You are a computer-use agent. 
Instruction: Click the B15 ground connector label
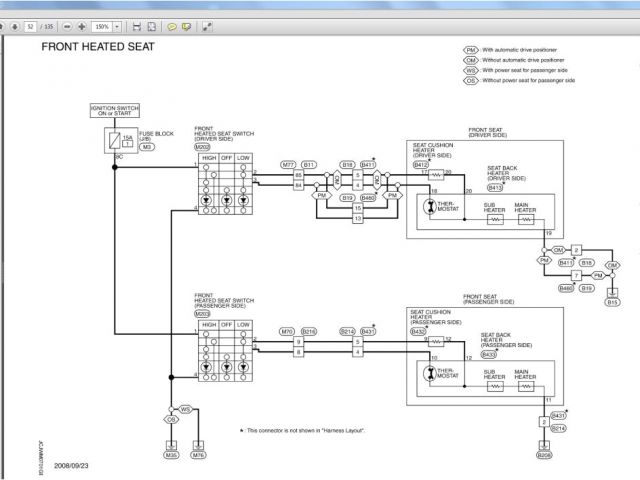pyautogui.click(x=613, y=300)
